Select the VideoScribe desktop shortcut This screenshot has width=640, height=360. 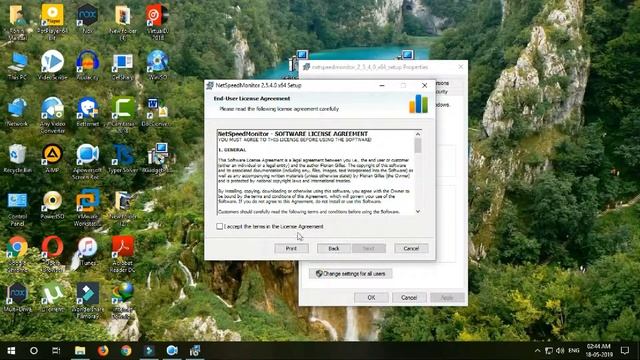52,65
